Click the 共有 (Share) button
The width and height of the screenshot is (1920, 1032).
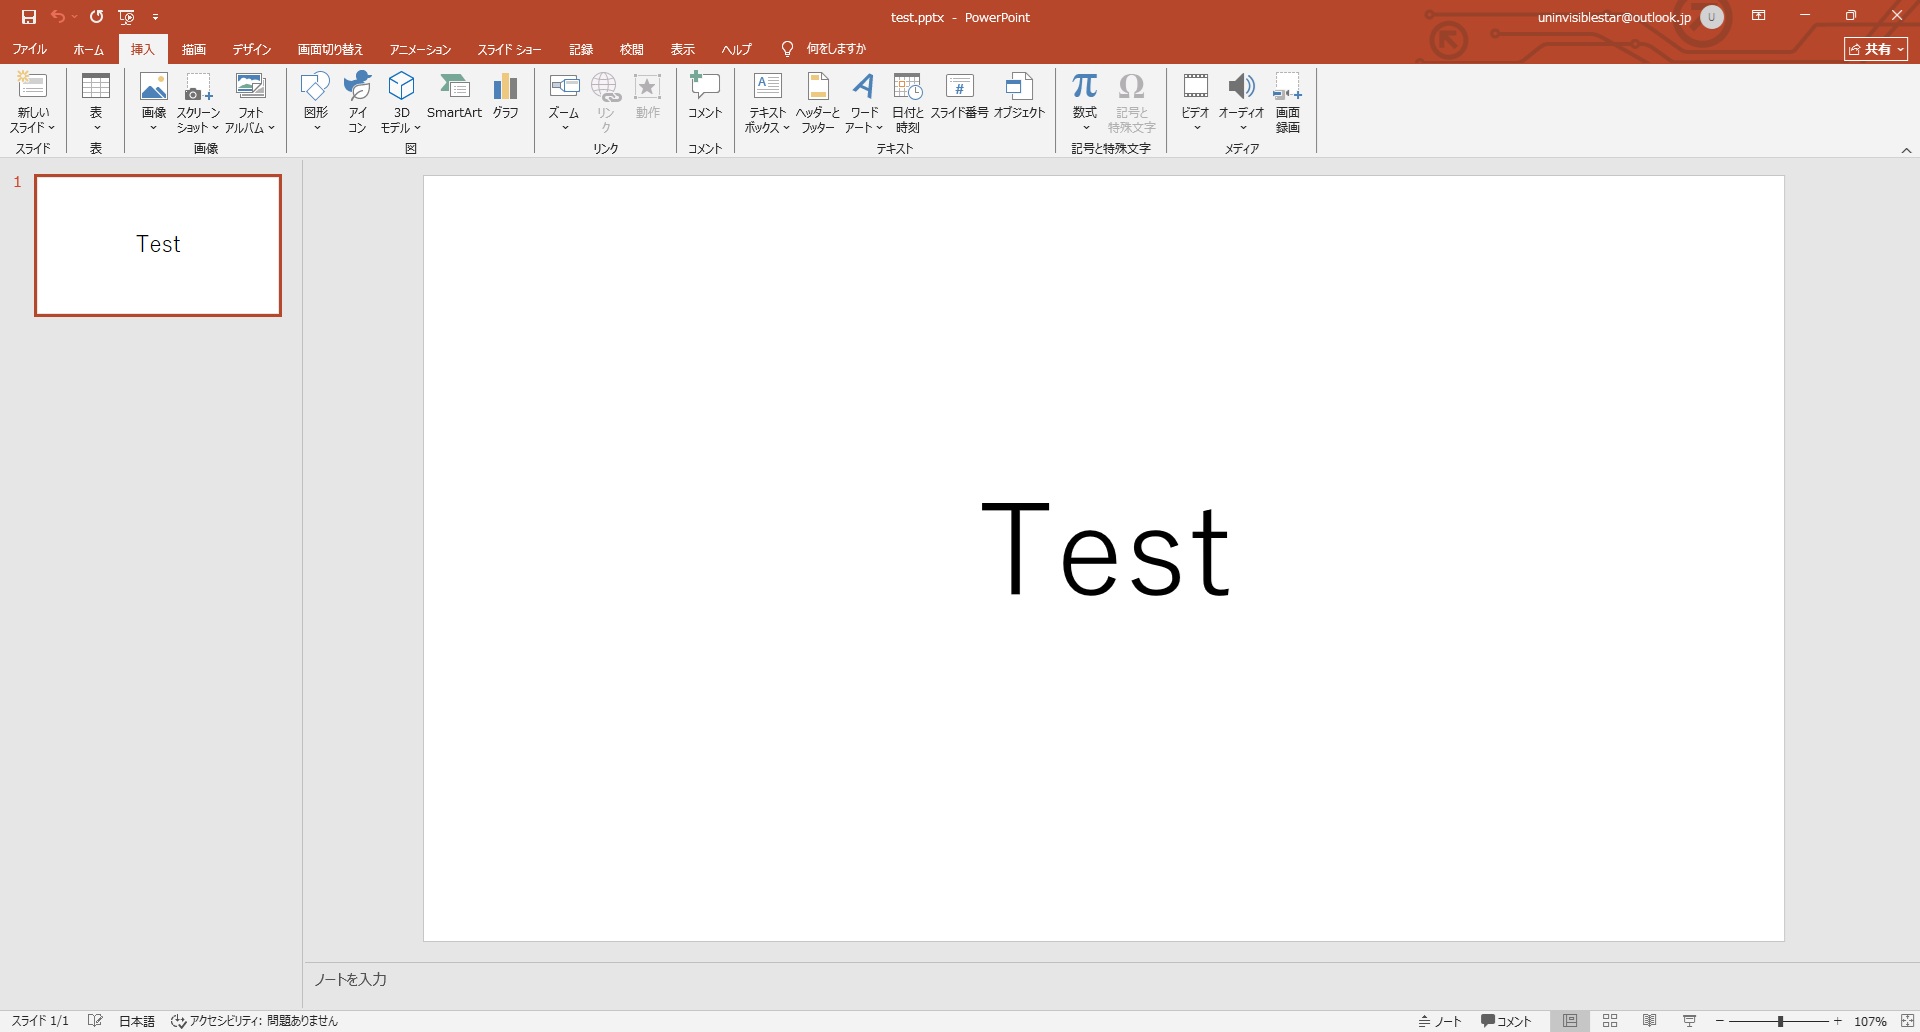point(1876,49)
